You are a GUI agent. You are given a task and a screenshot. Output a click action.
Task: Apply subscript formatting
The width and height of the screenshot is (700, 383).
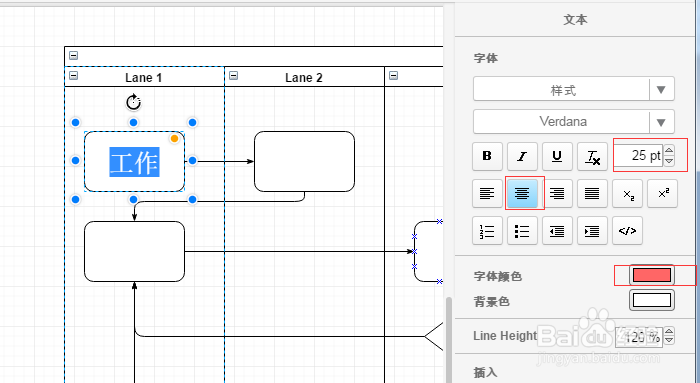click(x=628, y=193)
